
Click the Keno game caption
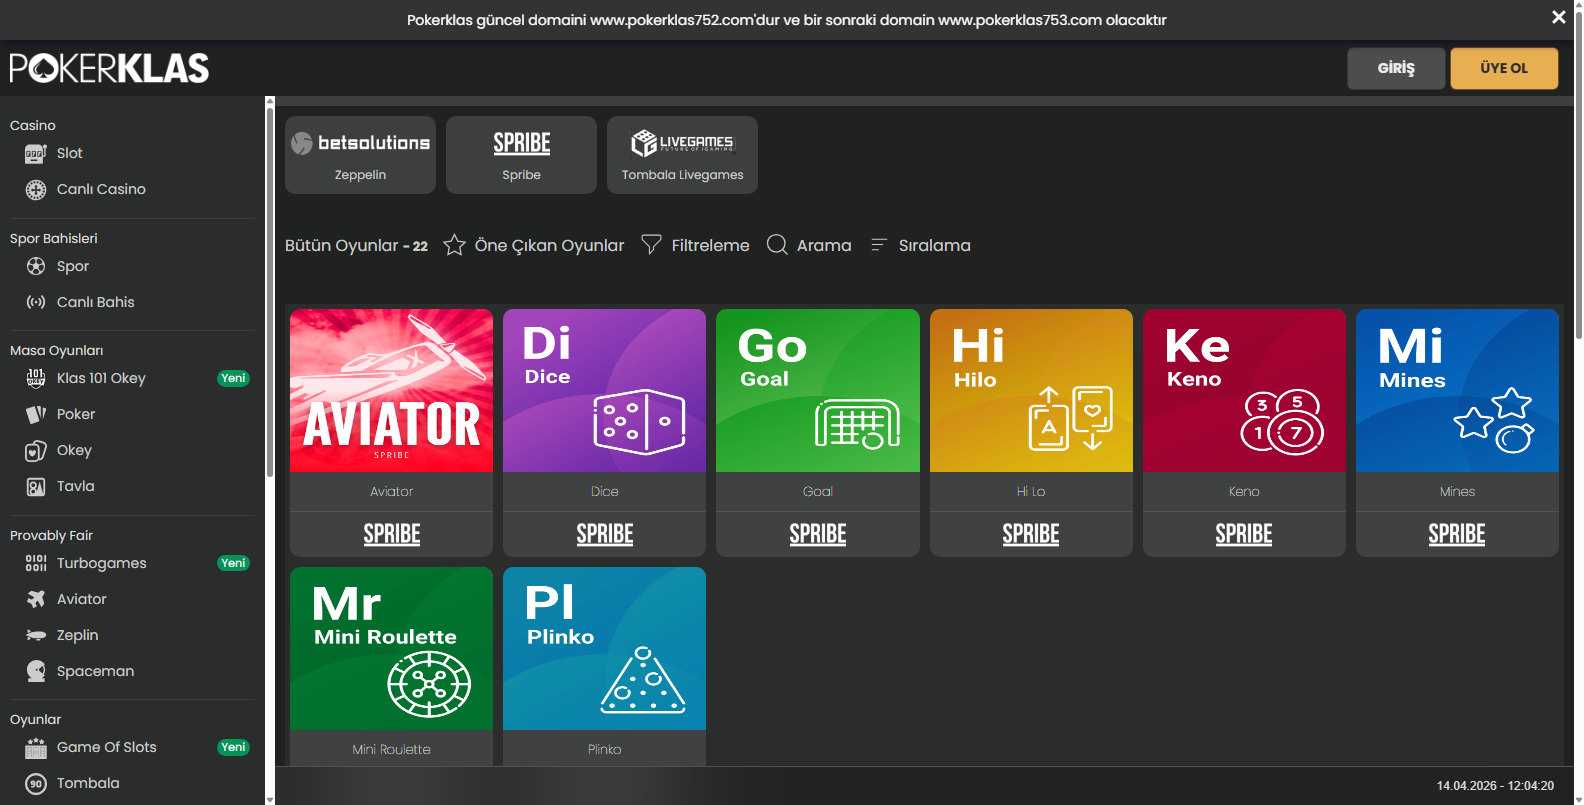pyautogui.click(x=1244, y=492)
